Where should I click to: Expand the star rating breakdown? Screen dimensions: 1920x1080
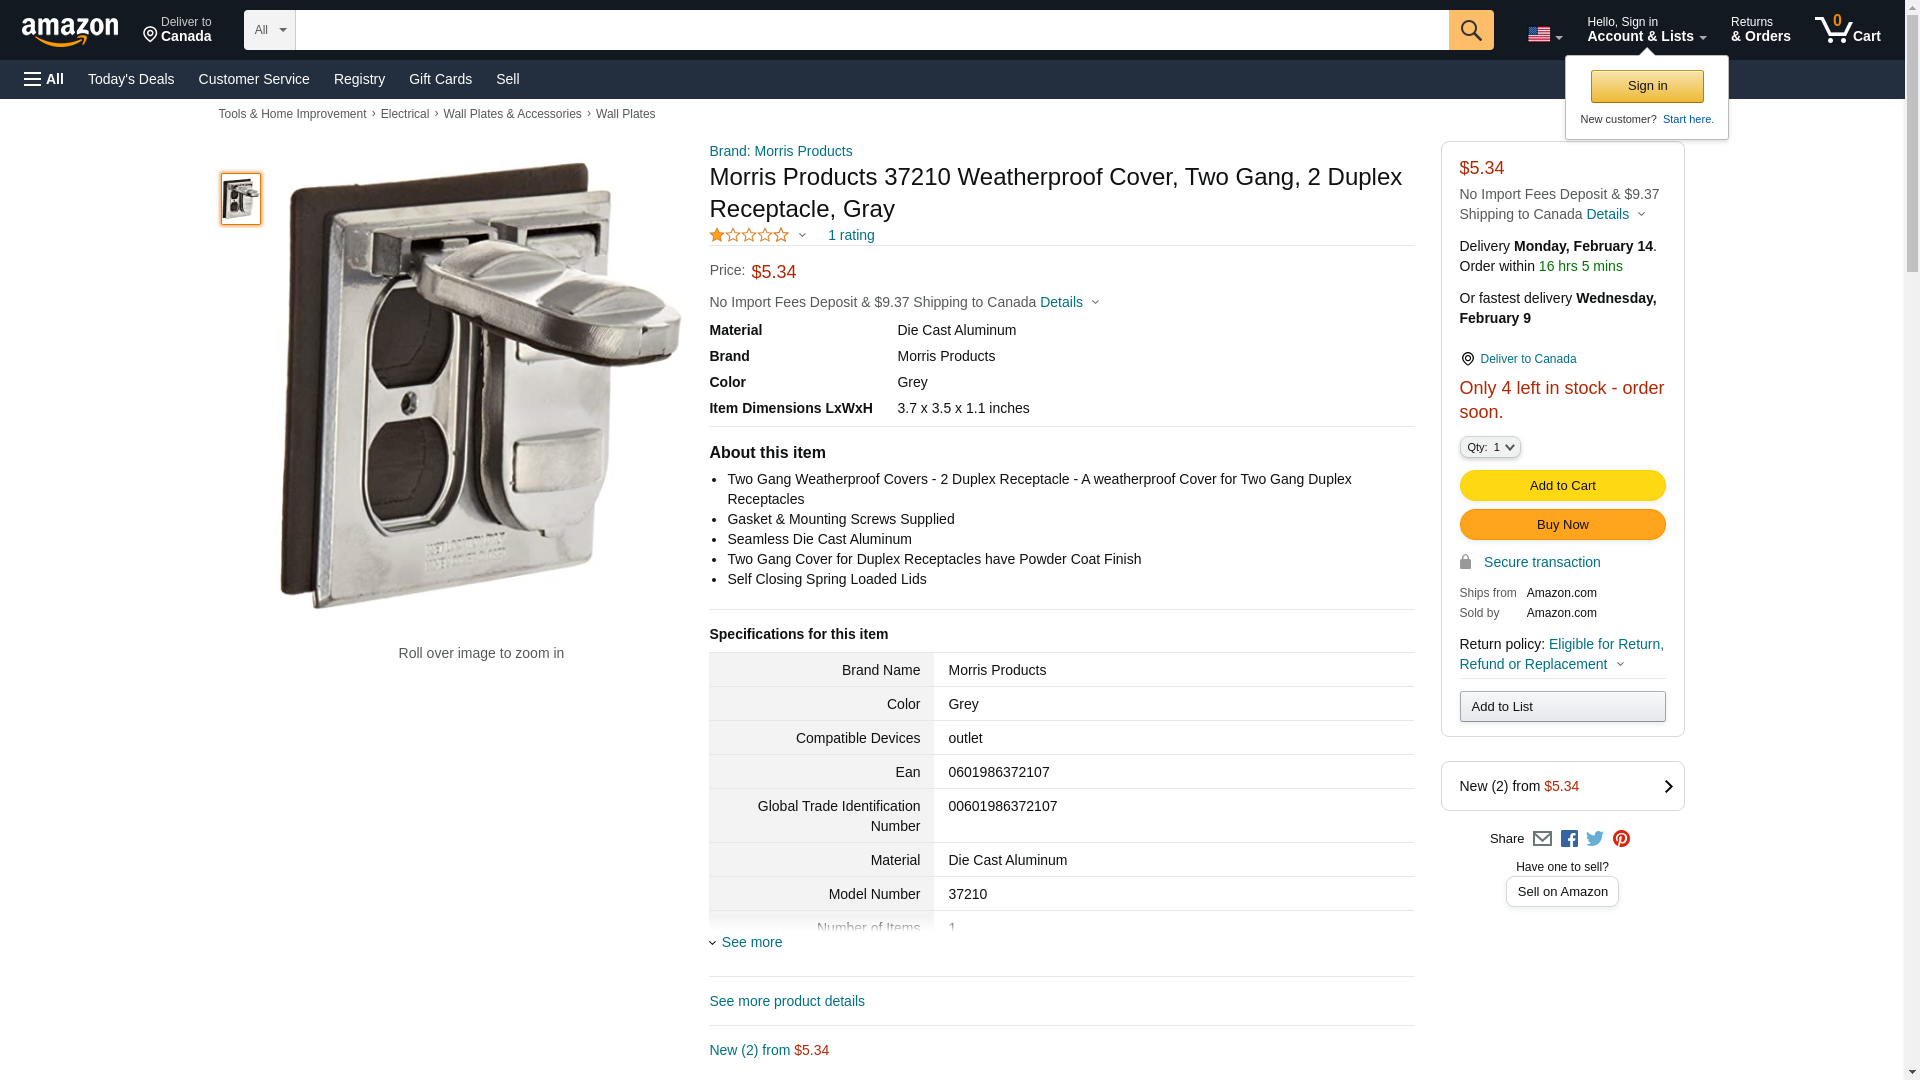coord(758,235)
